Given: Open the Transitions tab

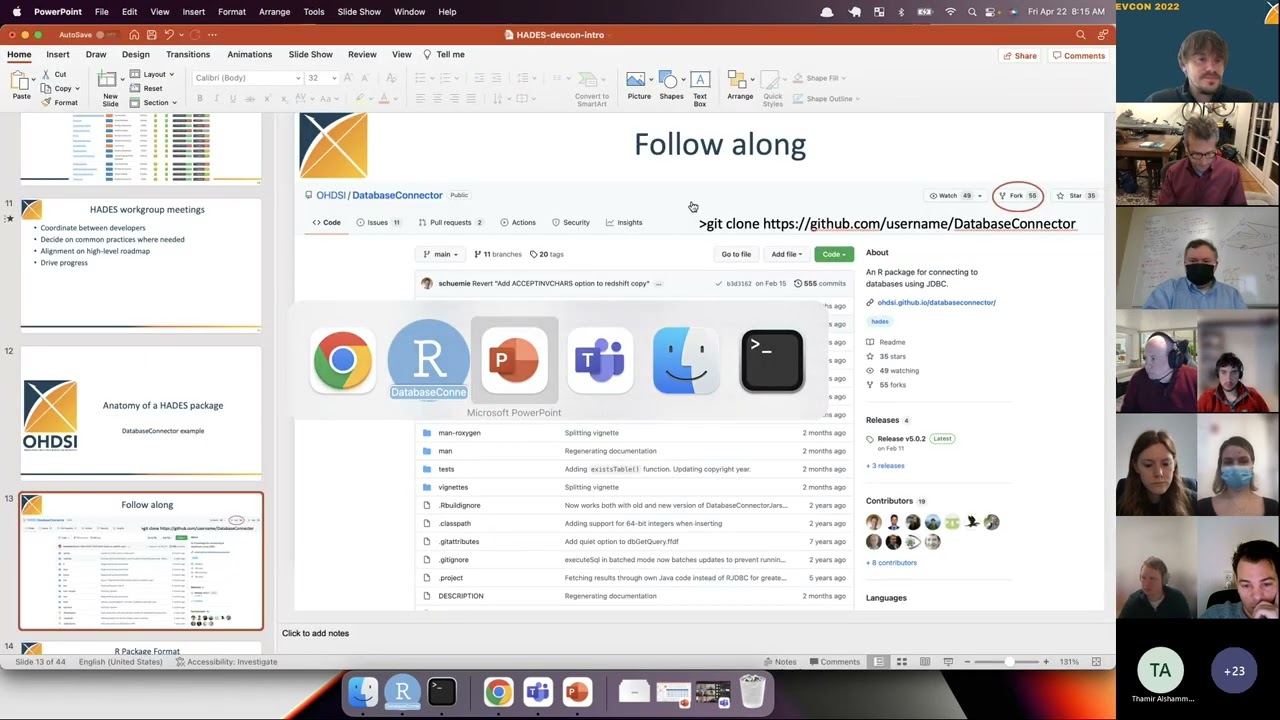Looking at the screenshot, I should pyautogui.click(x=188, y=54).
